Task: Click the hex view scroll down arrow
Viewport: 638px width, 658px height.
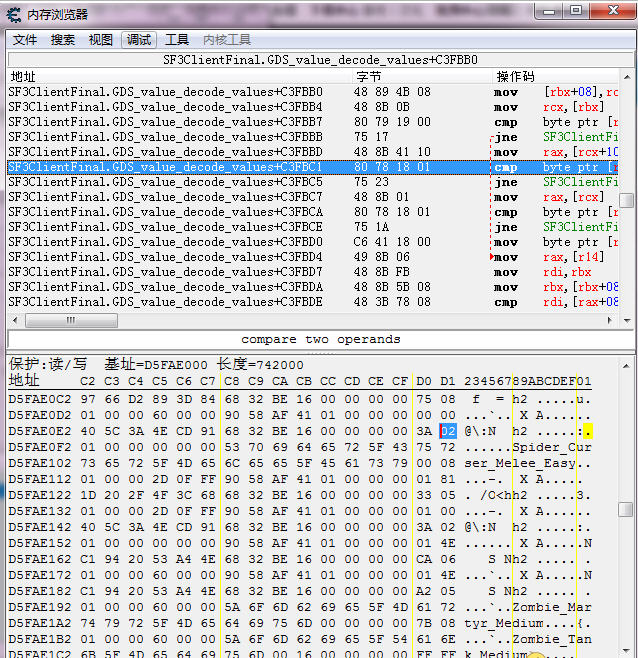Action: click(x=626, y=651)
